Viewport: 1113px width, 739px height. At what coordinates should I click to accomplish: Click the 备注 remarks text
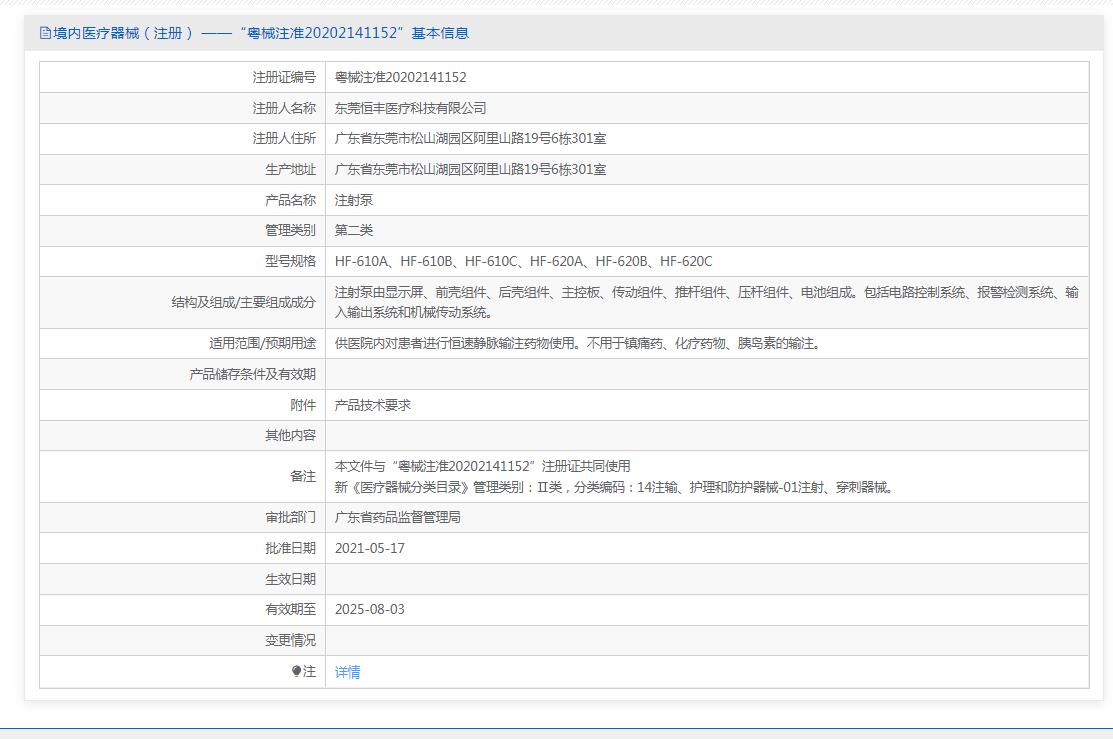point(612,477)
